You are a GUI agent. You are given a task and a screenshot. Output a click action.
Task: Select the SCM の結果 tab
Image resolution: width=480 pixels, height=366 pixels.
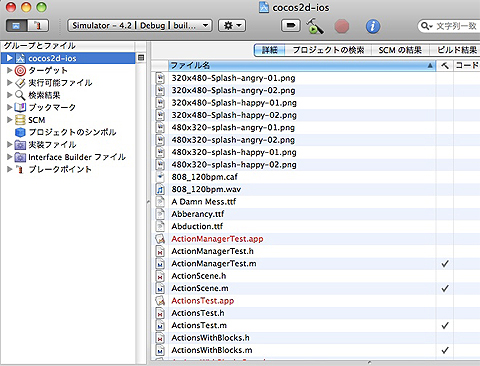click(400, 50)
